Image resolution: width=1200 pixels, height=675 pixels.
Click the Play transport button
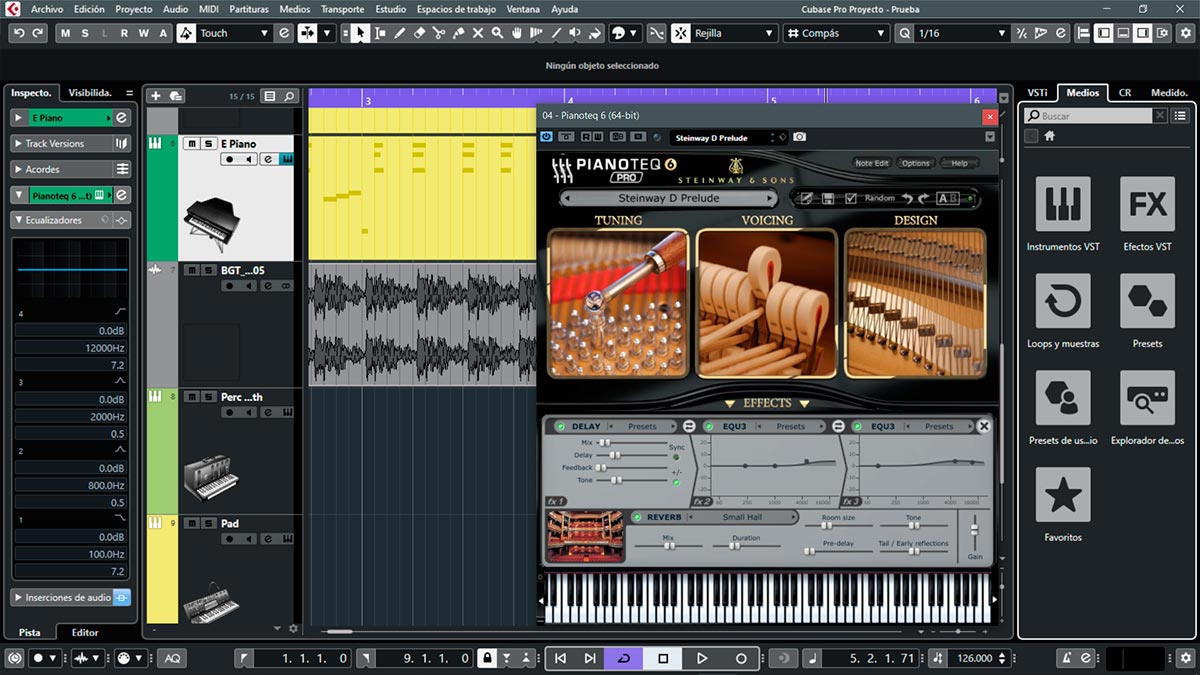tap(701, 658)
